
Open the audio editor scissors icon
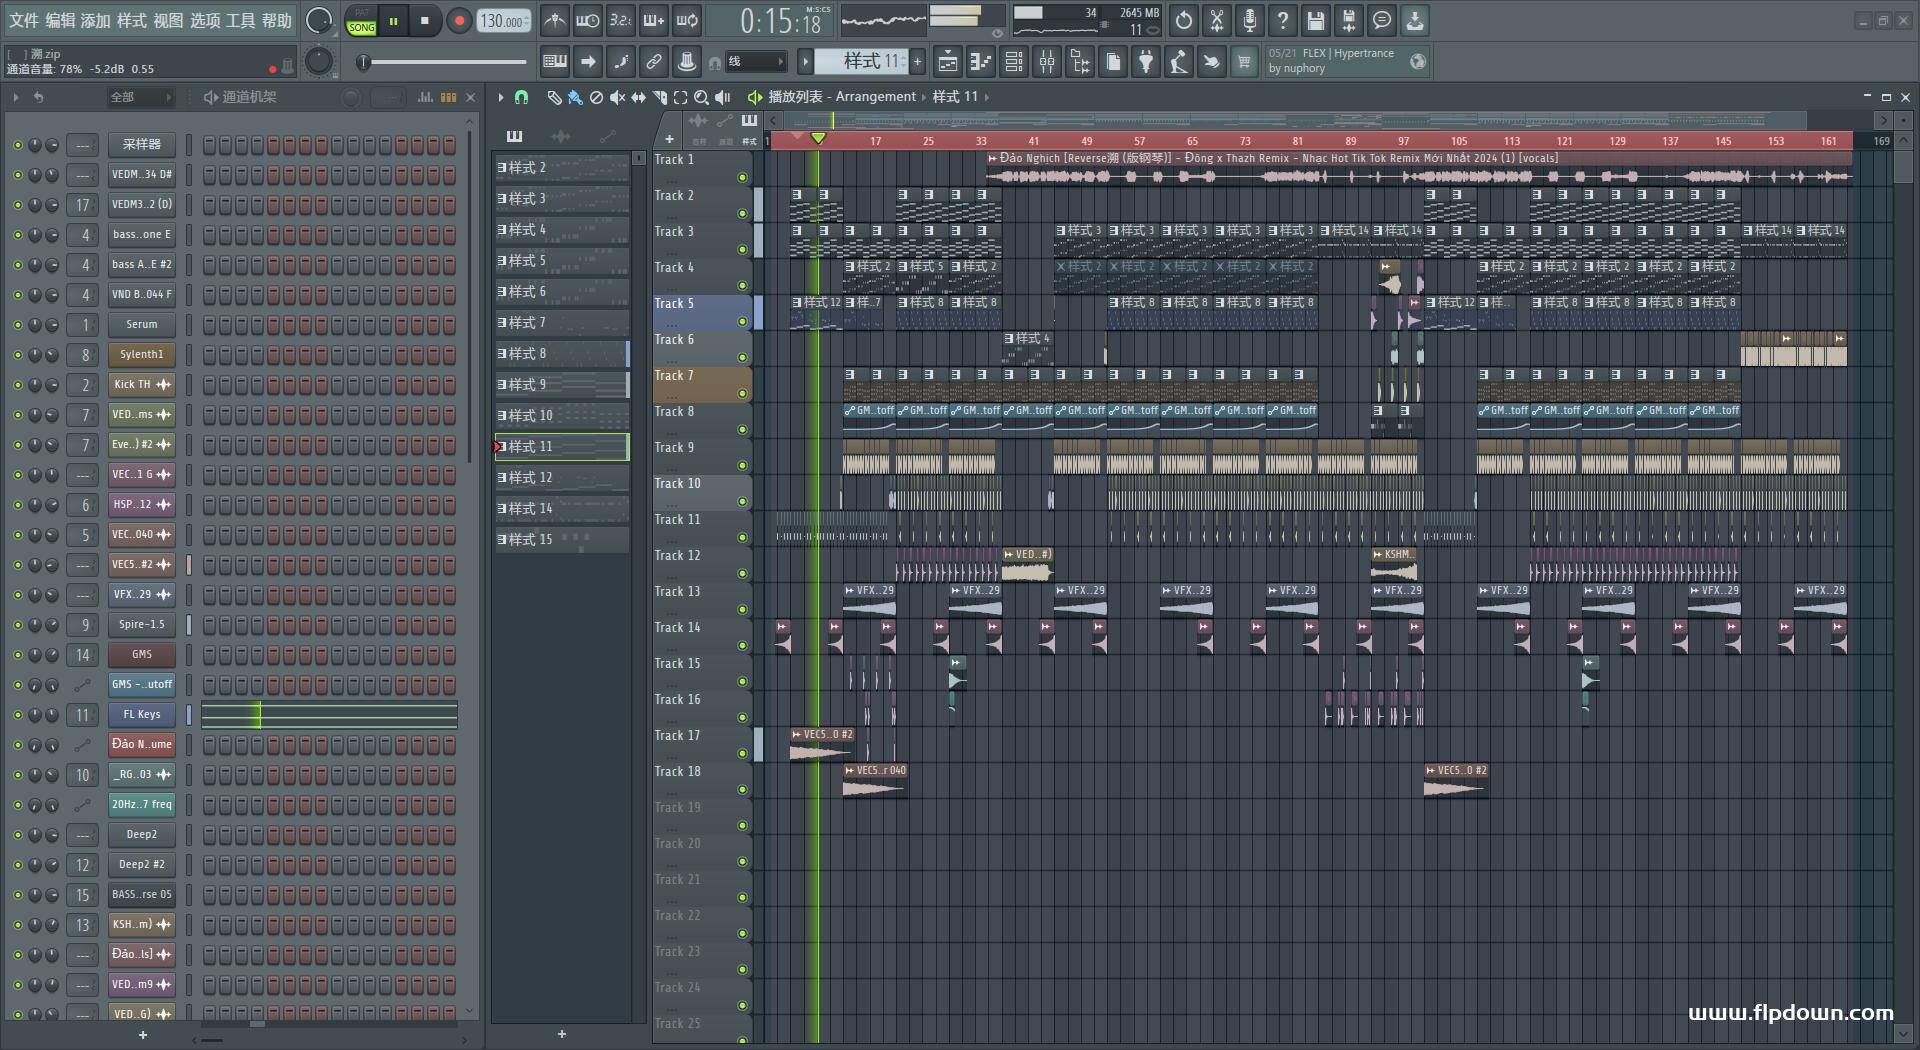(x=1217, y=20)
